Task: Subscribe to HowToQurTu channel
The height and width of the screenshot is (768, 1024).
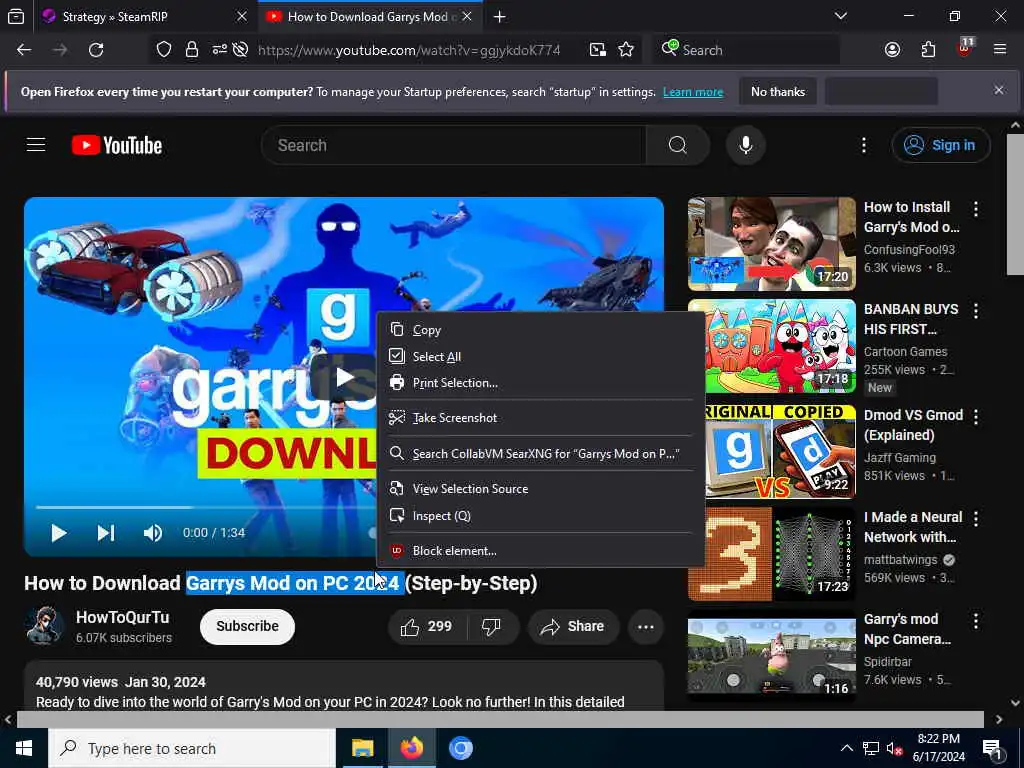Action: tap(248, 626)
